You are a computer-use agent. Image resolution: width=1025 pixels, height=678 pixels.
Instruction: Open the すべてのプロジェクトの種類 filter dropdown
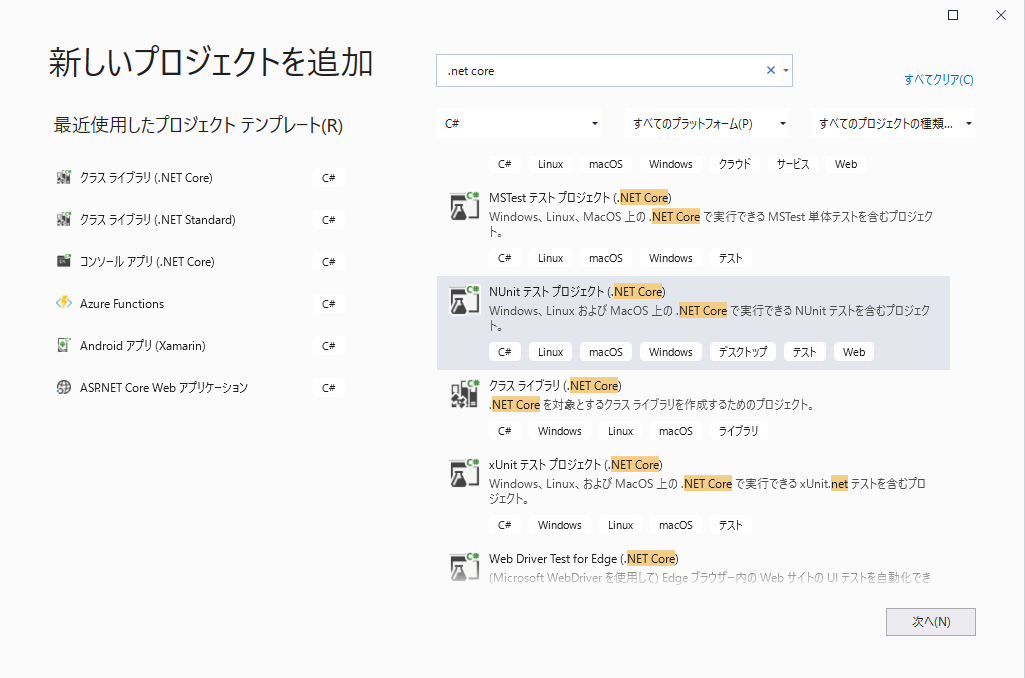pos(892,124)
